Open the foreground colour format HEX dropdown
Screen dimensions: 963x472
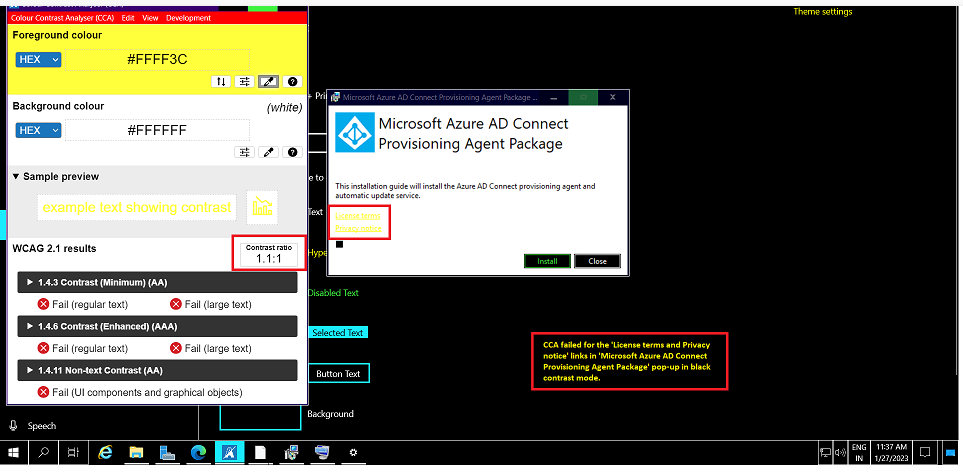tap(38, 60)
